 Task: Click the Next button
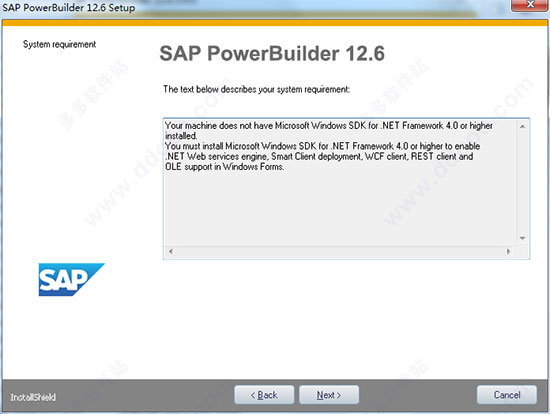(x=329, y=395)
